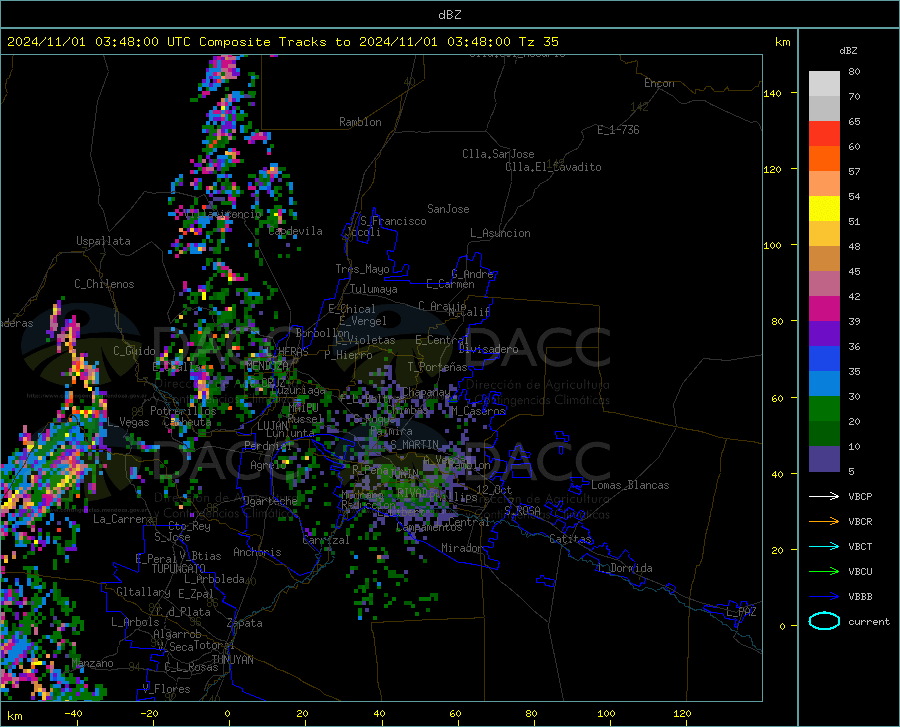Click the blue VBBB arrow icon
This screenshot has height=727, width=900.
point(824,596)
